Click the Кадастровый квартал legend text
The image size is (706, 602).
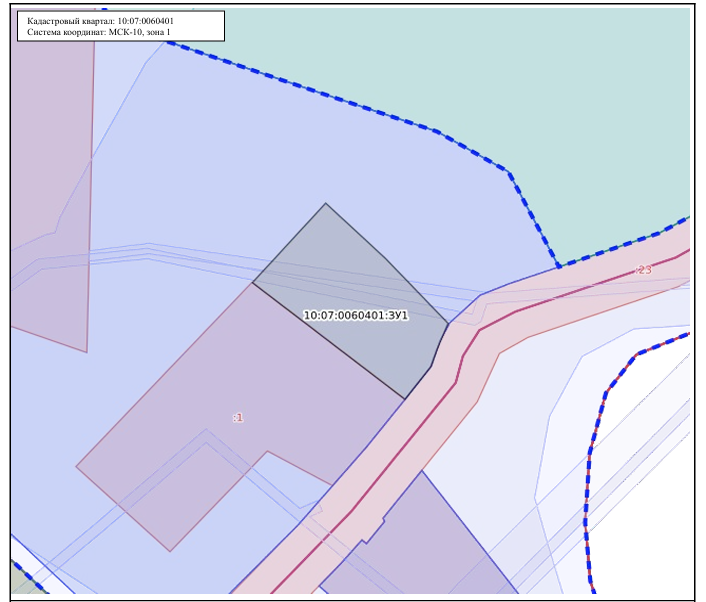tap(100, 21)
